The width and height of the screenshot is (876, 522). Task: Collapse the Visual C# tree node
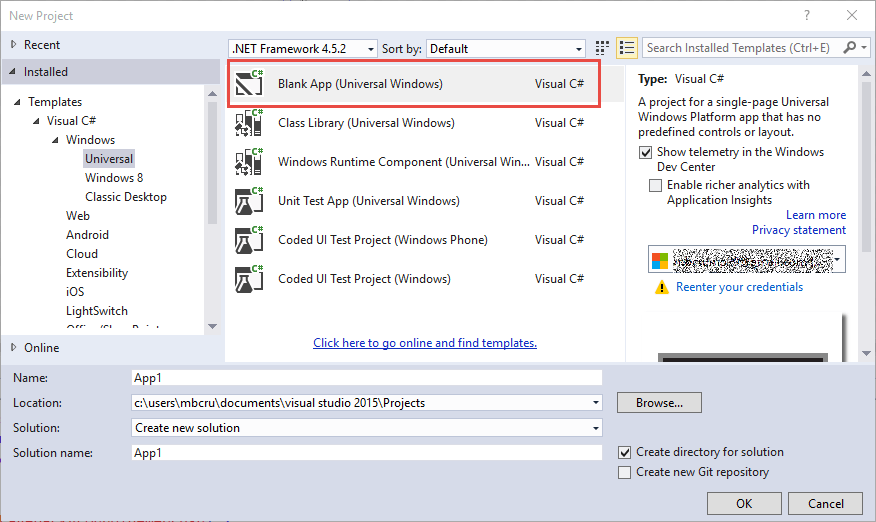(36, 121)
